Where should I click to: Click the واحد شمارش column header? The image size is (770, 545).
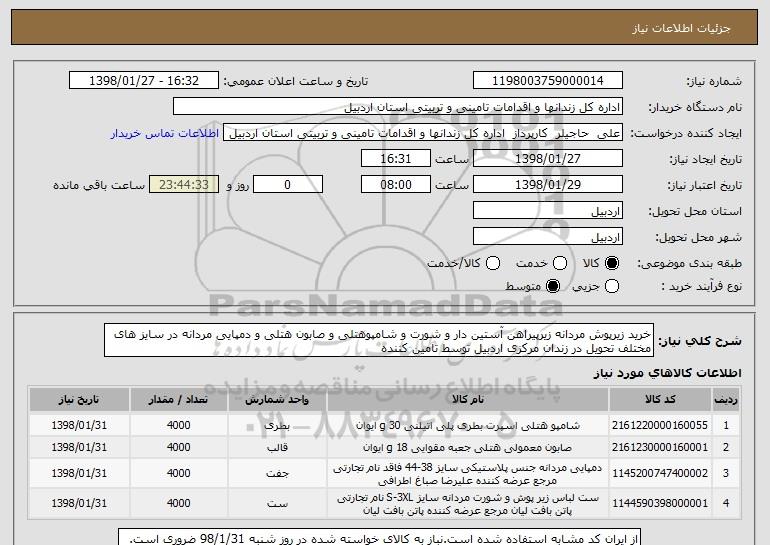point(277,400)
